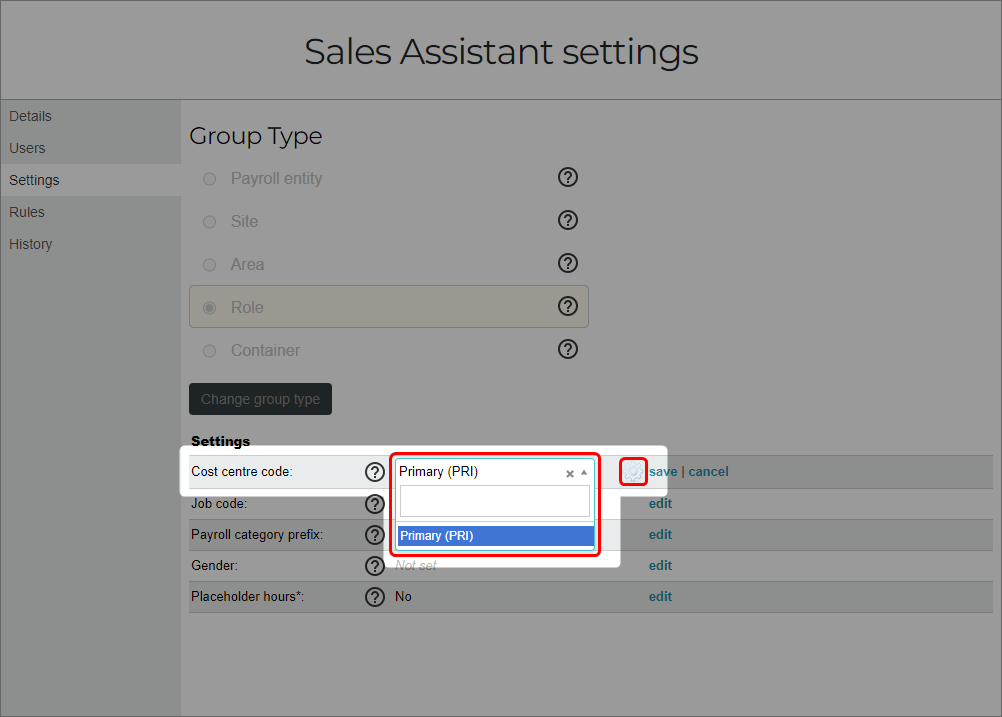
Task: Open the cost centre code combo box
Action: pos(480,471)
